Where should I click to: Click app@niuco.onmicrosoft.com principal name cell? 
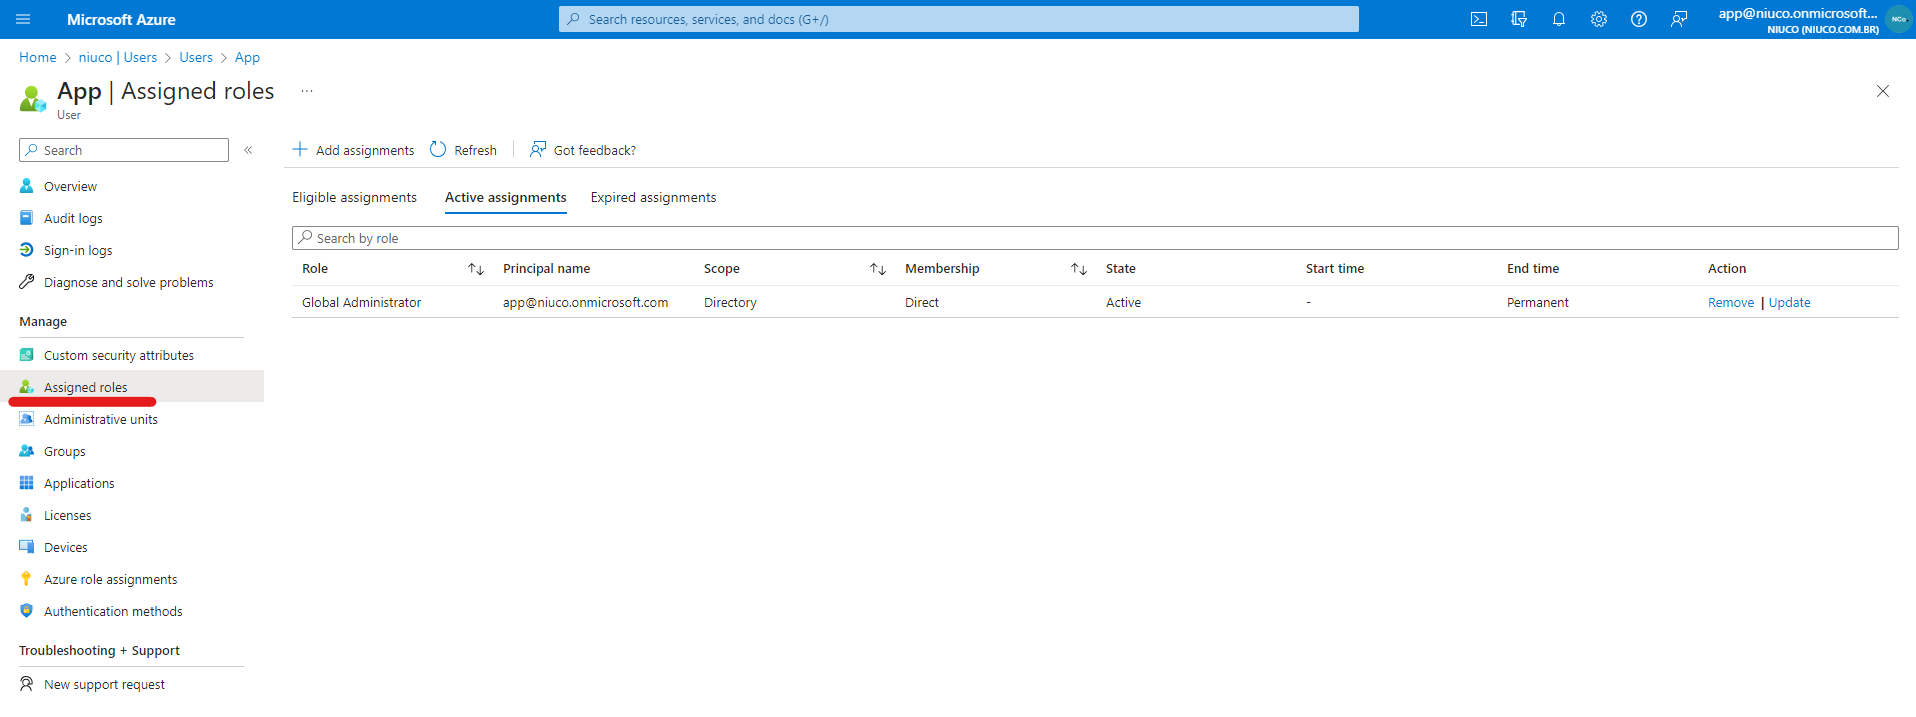585,302
